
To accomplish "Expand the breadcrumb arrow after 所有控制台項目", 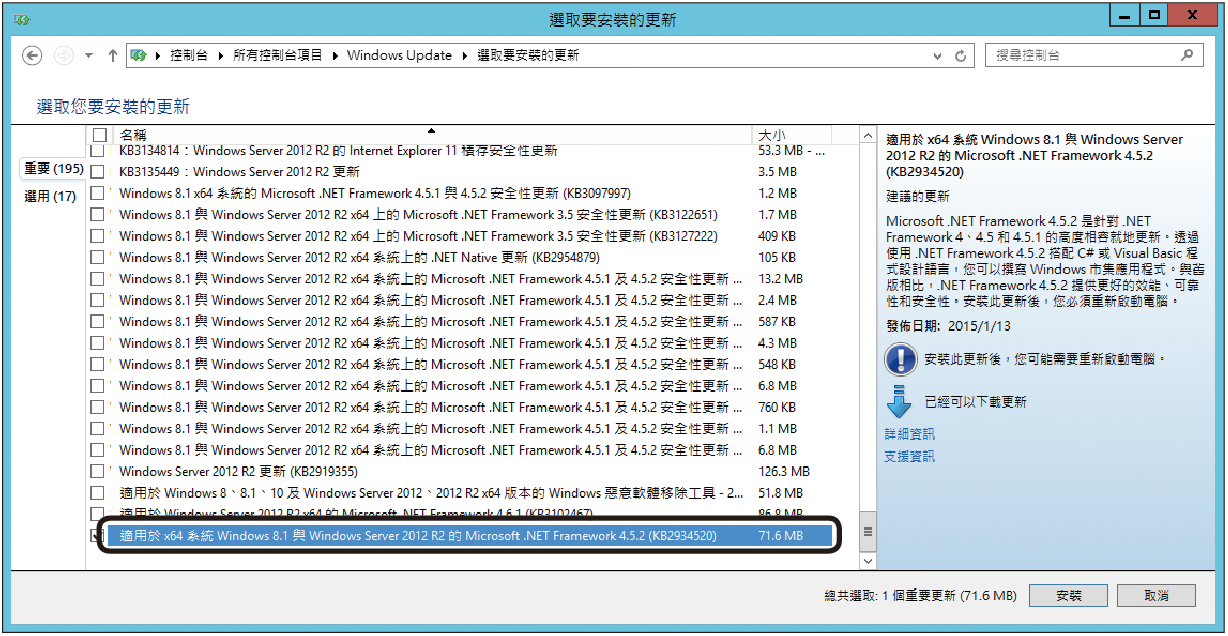I will (335, 56).
